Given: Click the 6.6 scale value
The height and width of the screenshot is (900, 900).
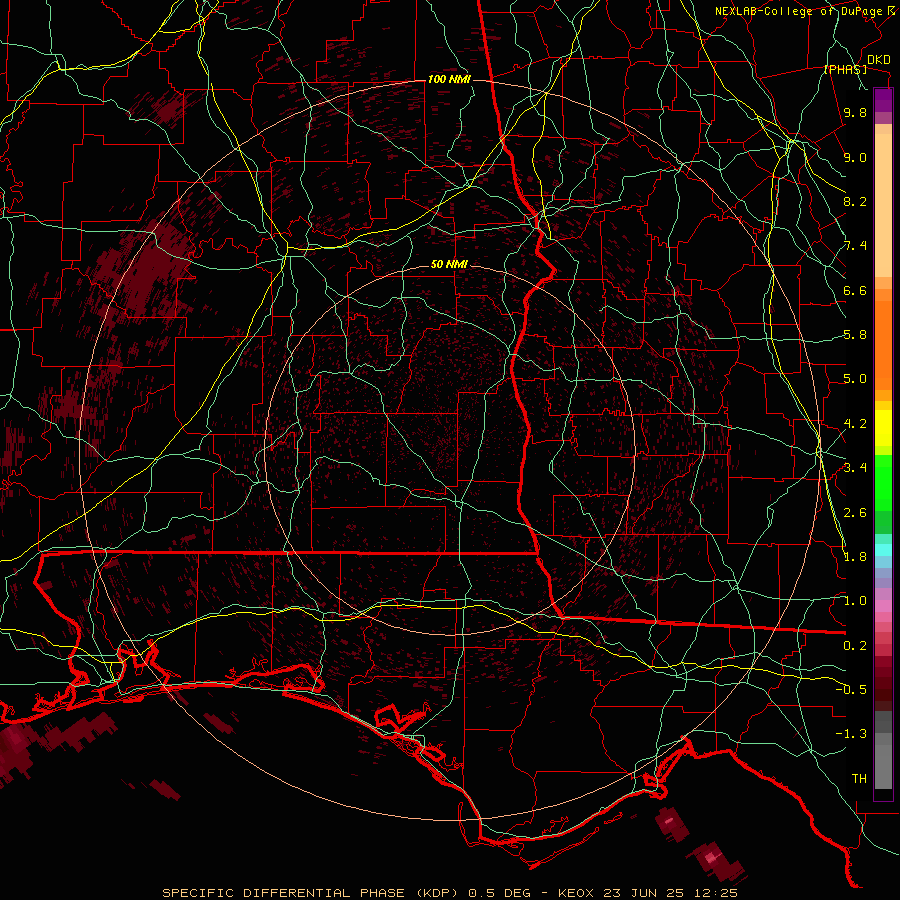Looking at the screenshot, I should click(x=855, y=290).
